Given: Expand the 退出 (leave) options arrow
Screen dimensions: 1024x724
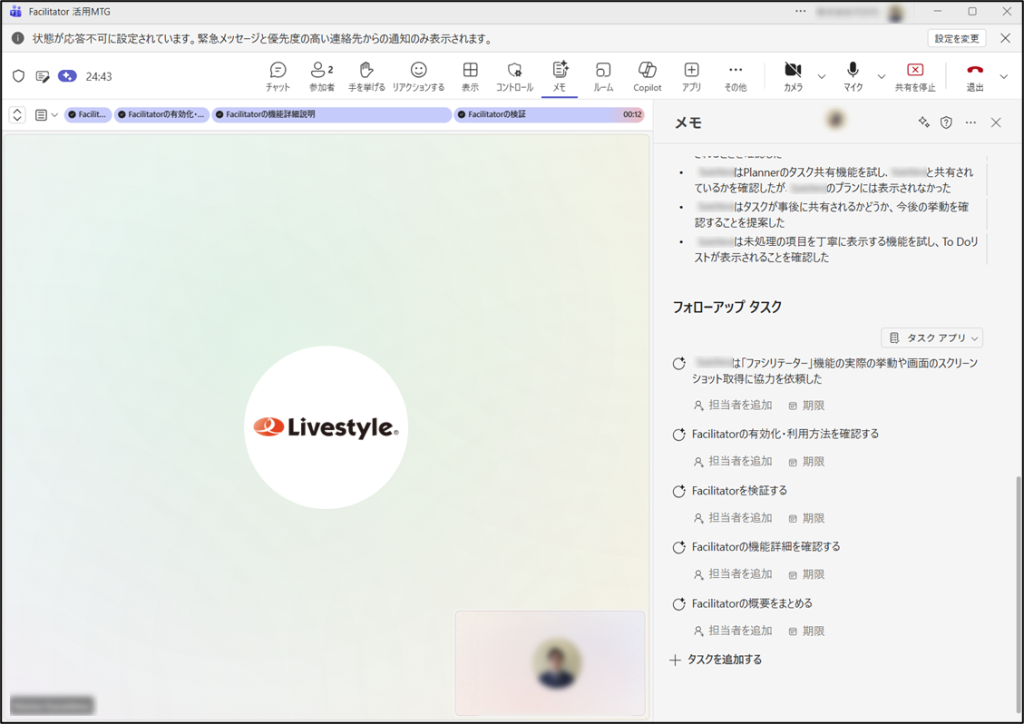Looking at the screenshot, I should point(1004,77).
